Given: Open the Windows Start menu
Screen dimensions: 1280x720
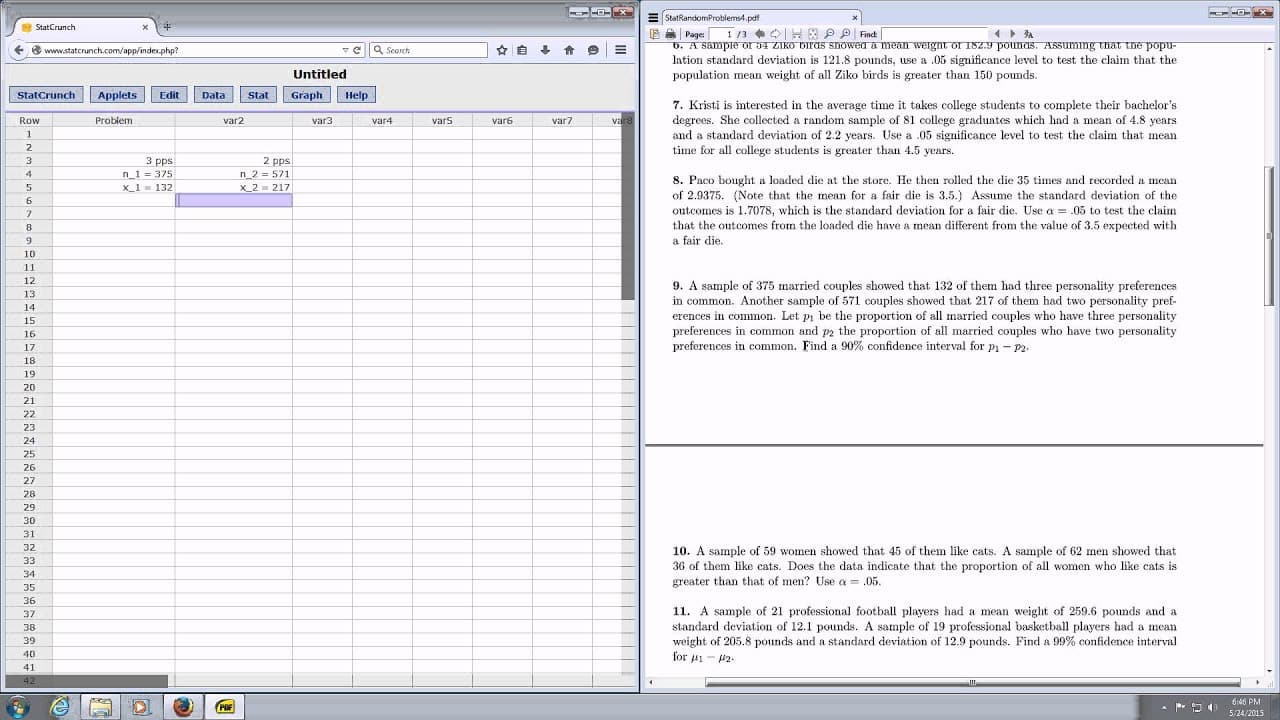Looking at the screenshot, I should pos(20,706).
